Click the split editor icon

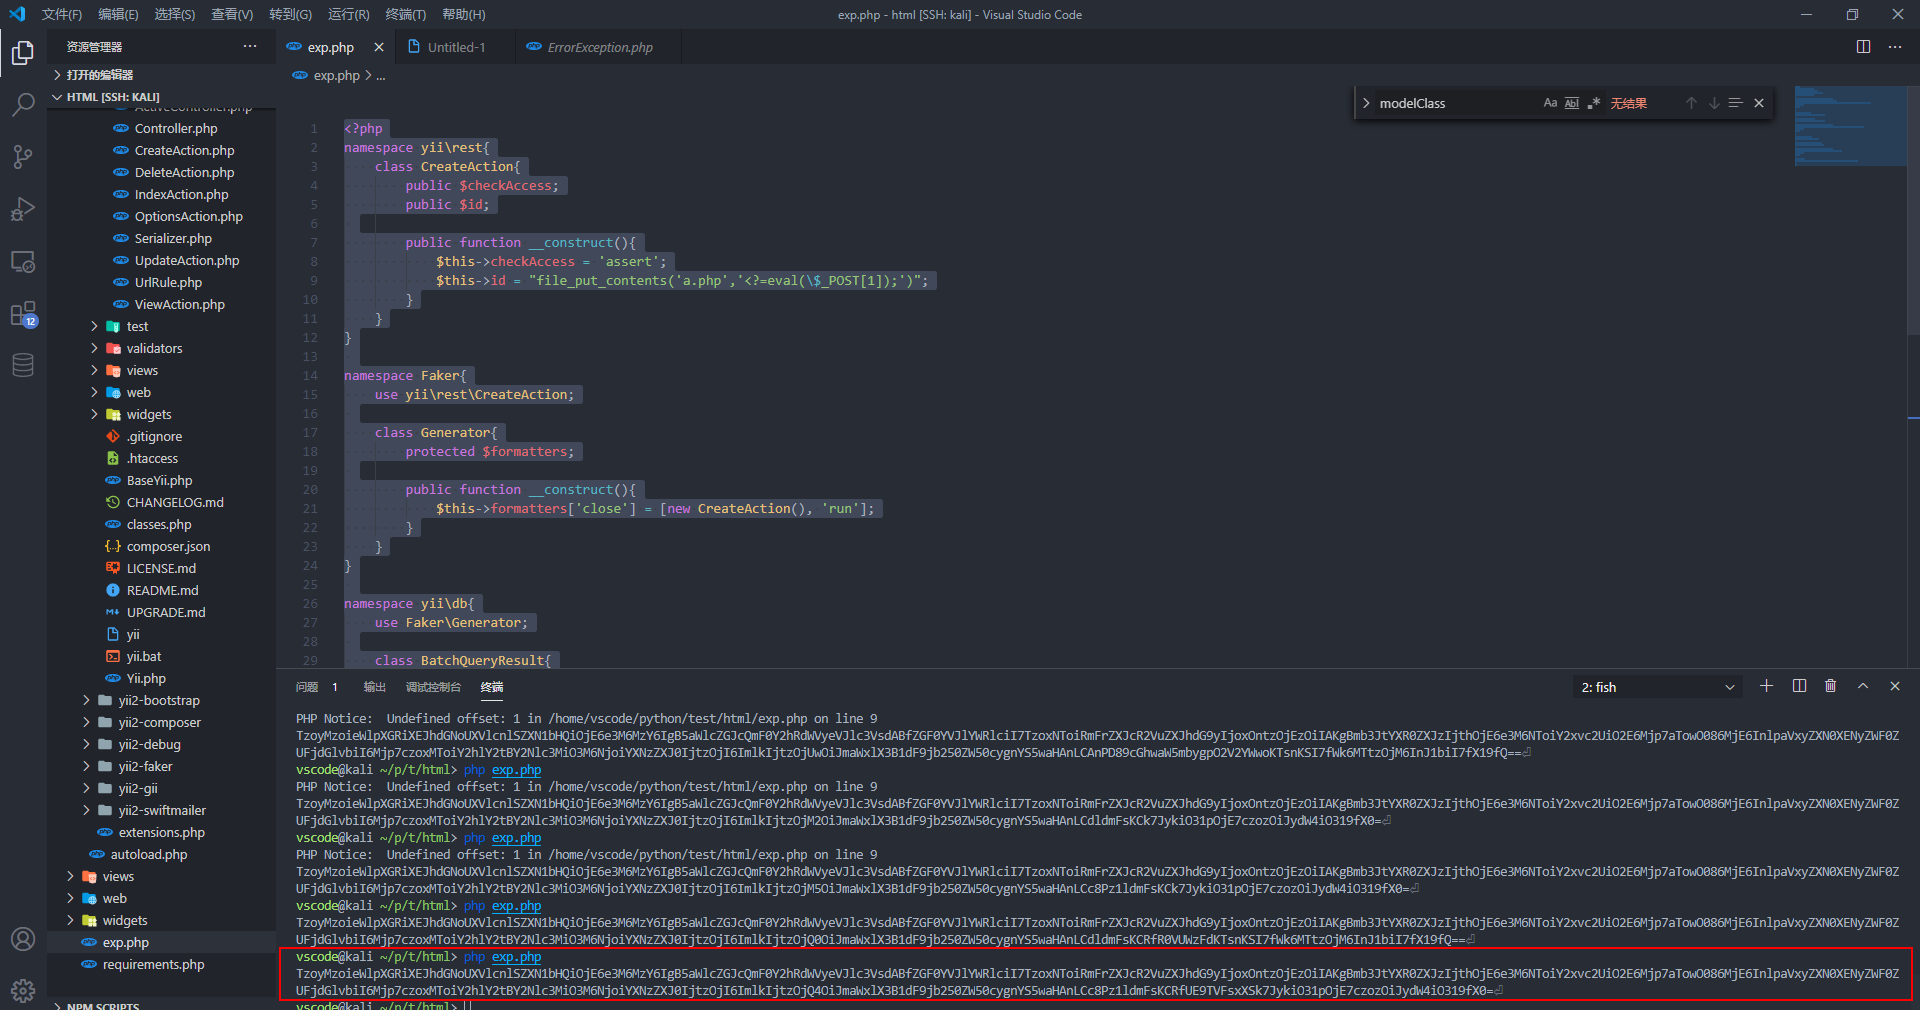tap(1863, 47)
